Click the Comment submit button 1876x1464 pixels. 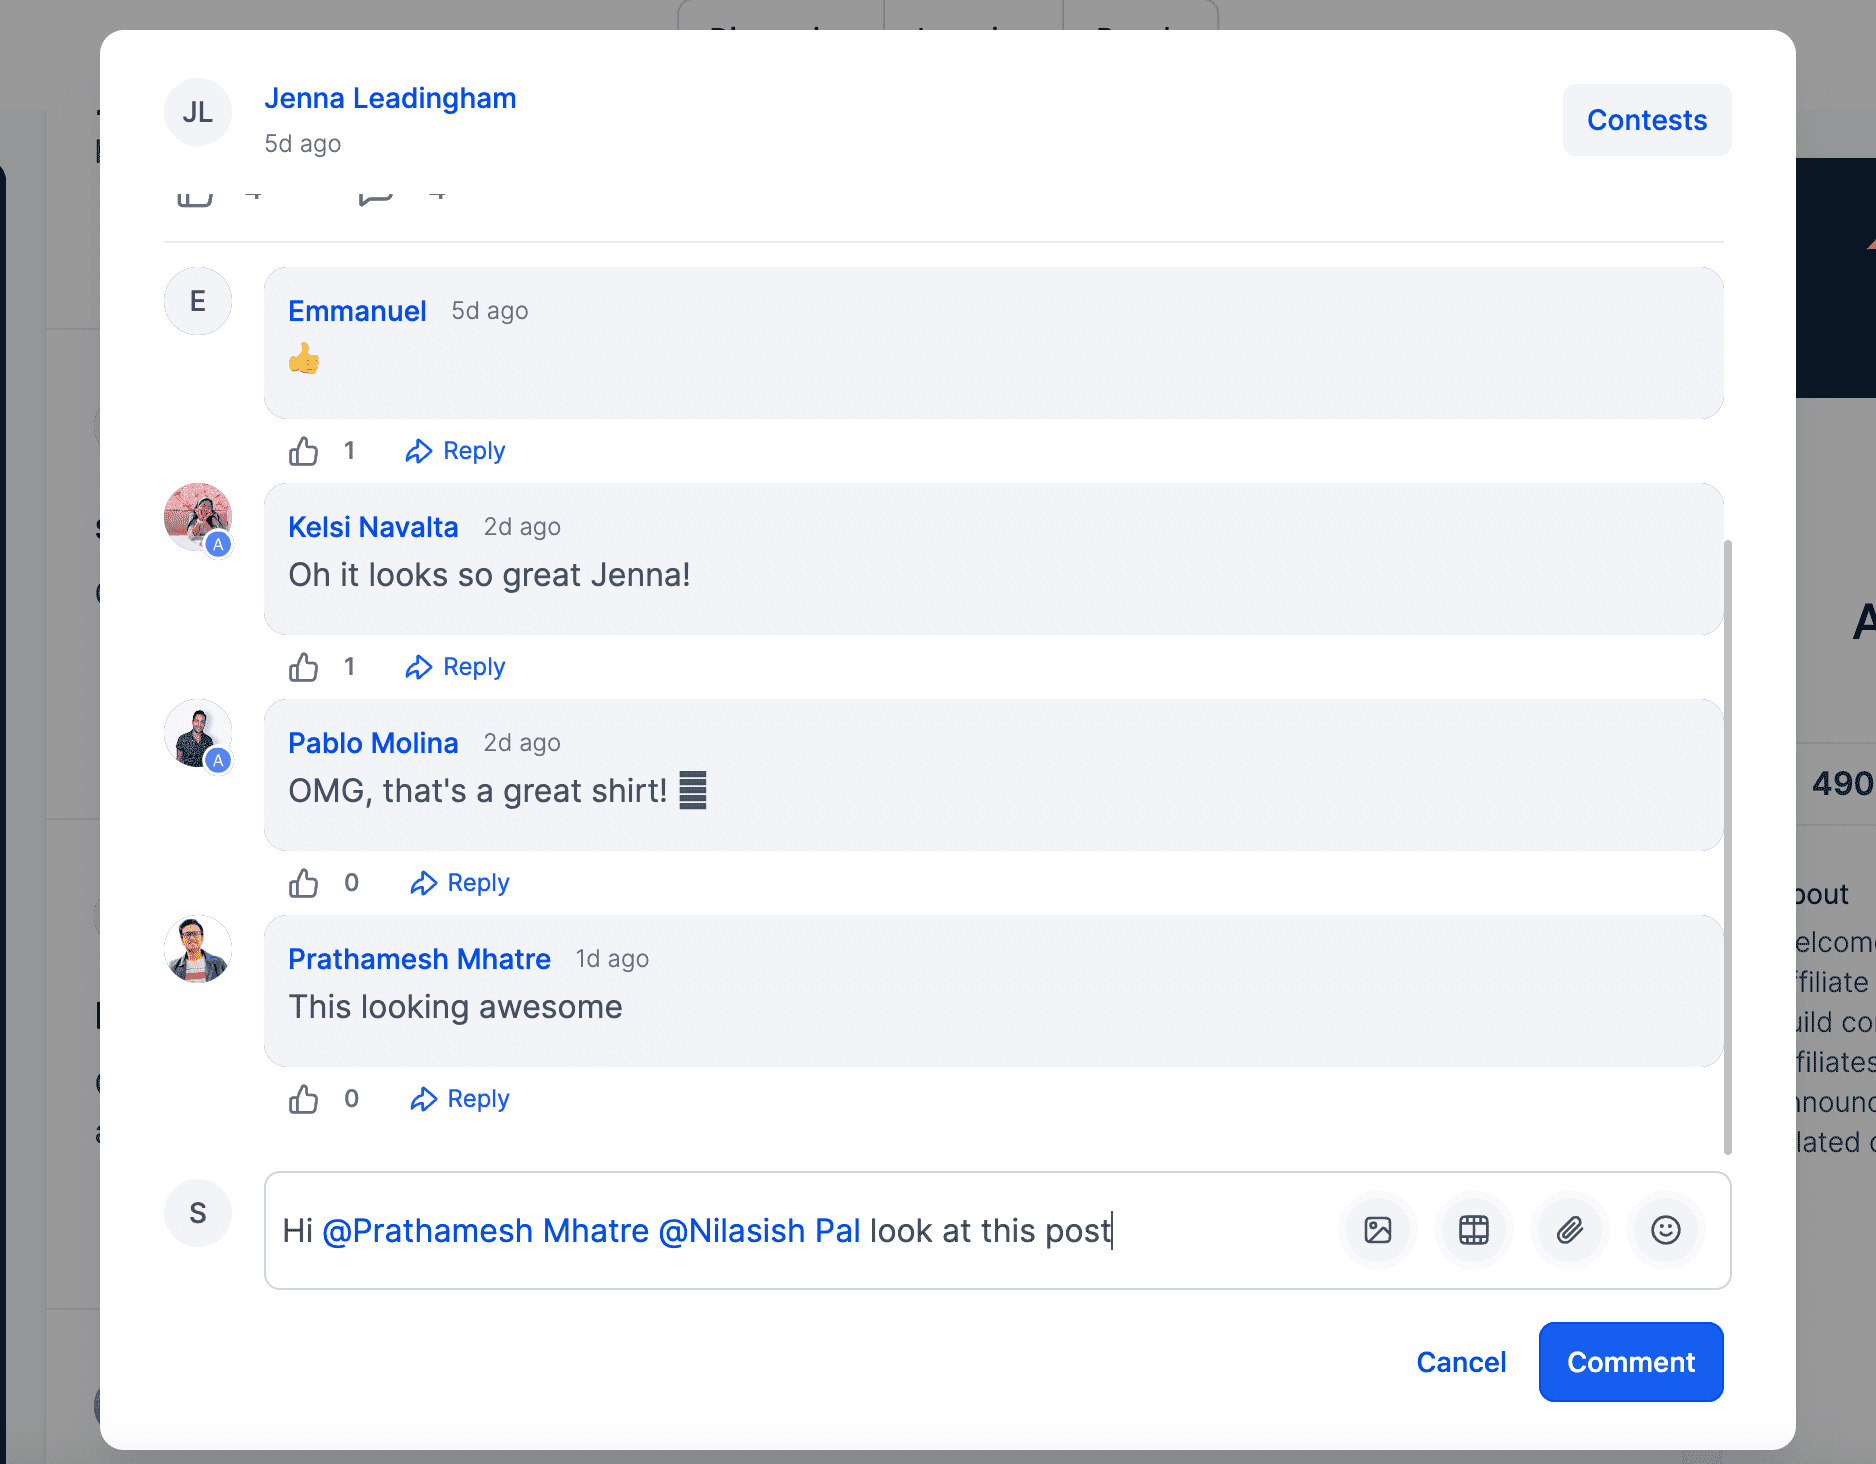[1631, 1362]
